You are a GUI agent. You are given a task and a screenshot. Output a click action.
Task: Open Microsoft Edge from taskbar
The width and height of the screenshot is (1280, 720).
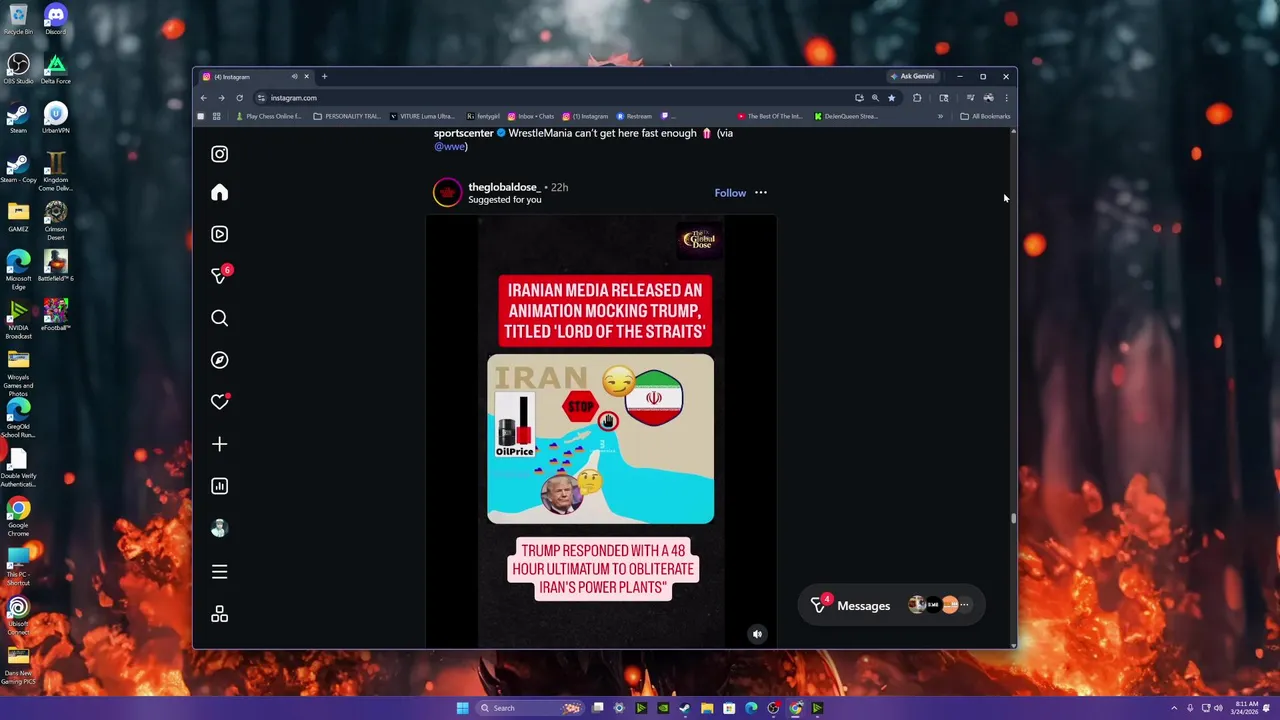pyautogui.click(x=751, y=708)
